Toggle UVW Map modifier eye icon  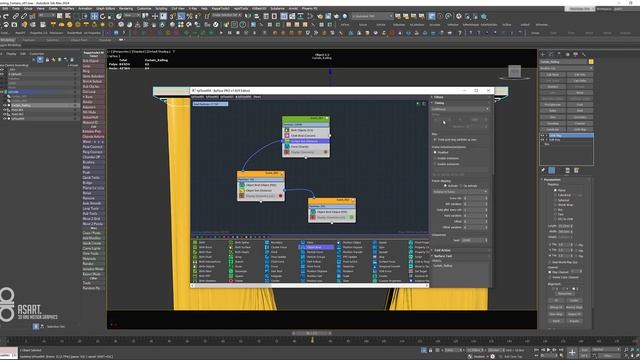[x=542, y=136]
